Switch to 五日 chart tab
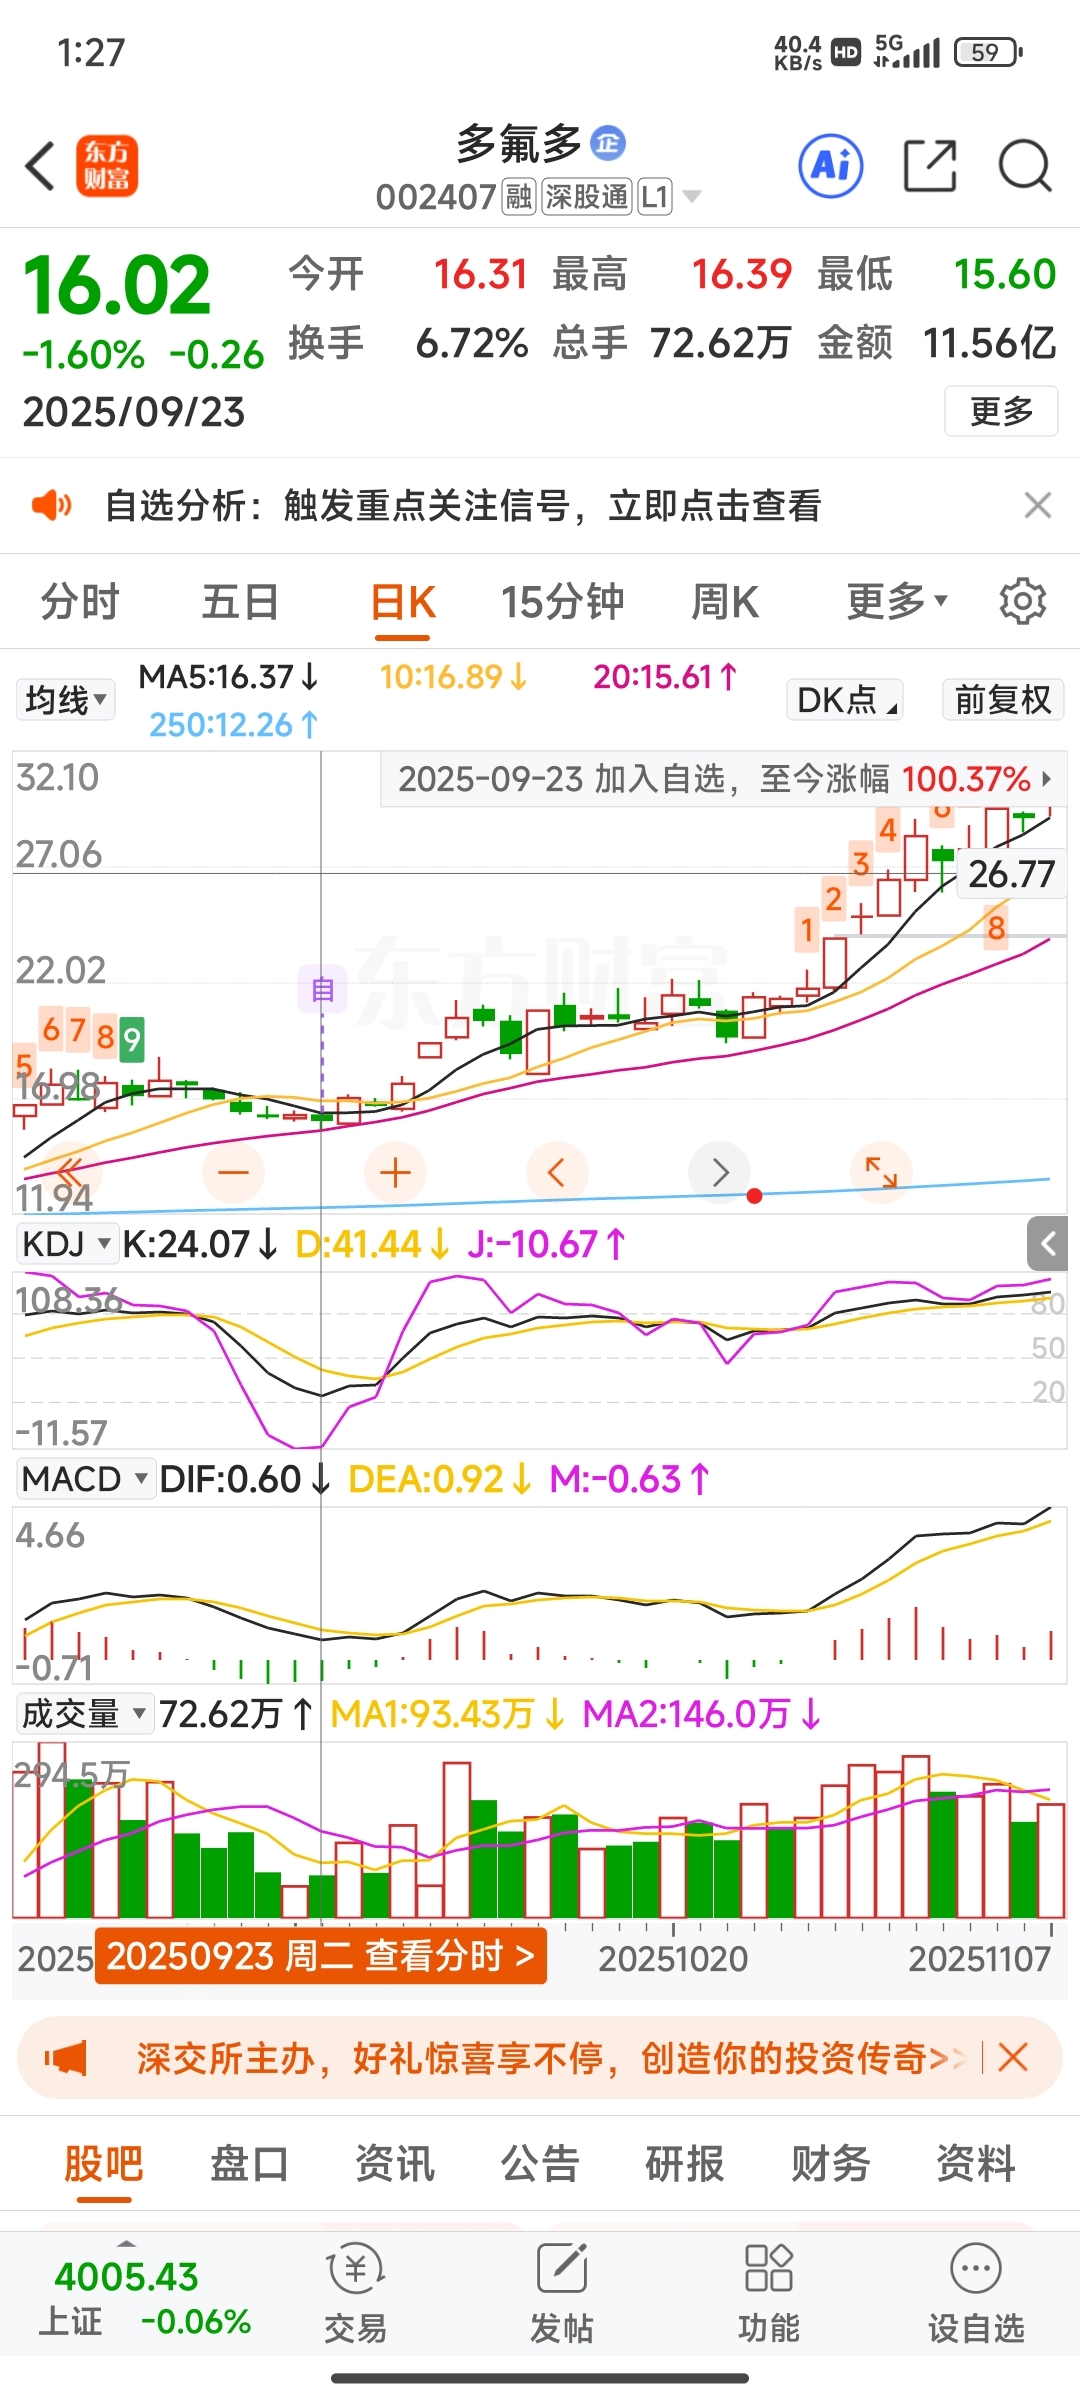Image resolution: width=1080 pixels, height=2400 pixels. (240, 602)
